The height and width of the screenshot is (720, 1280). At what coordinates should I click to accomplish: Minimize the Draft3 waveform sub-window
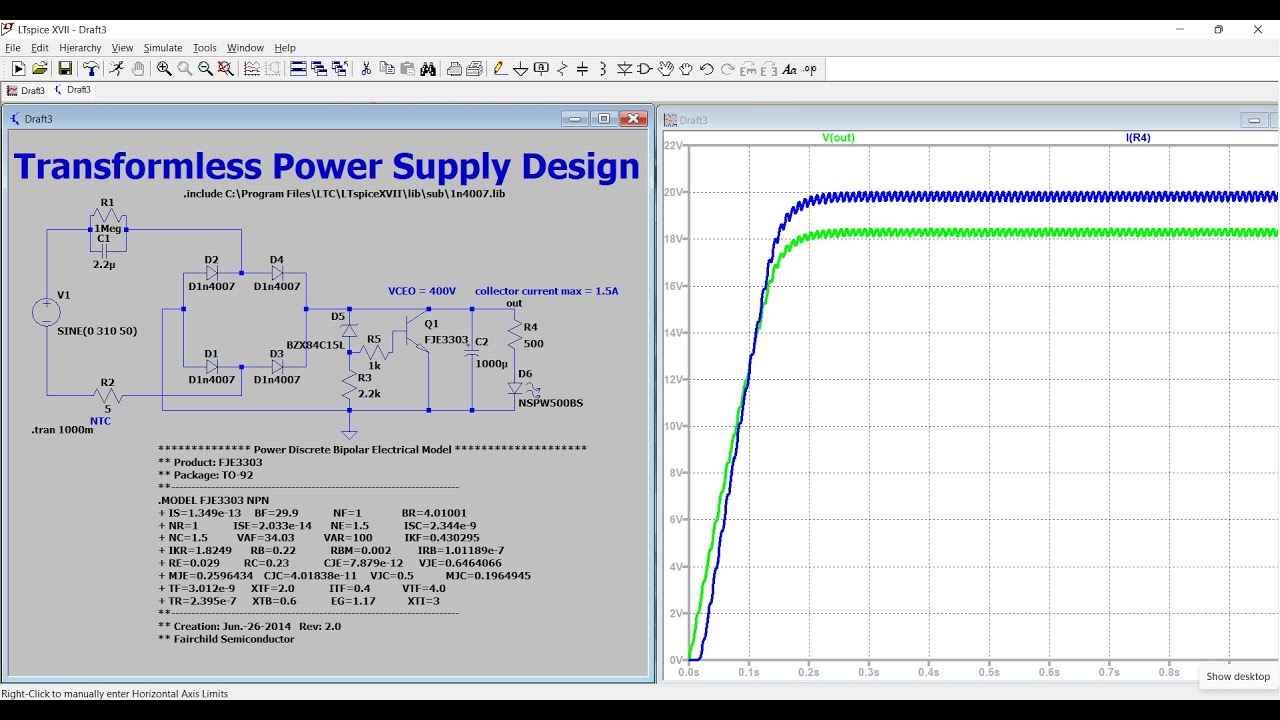click(x=1254, y=120)
